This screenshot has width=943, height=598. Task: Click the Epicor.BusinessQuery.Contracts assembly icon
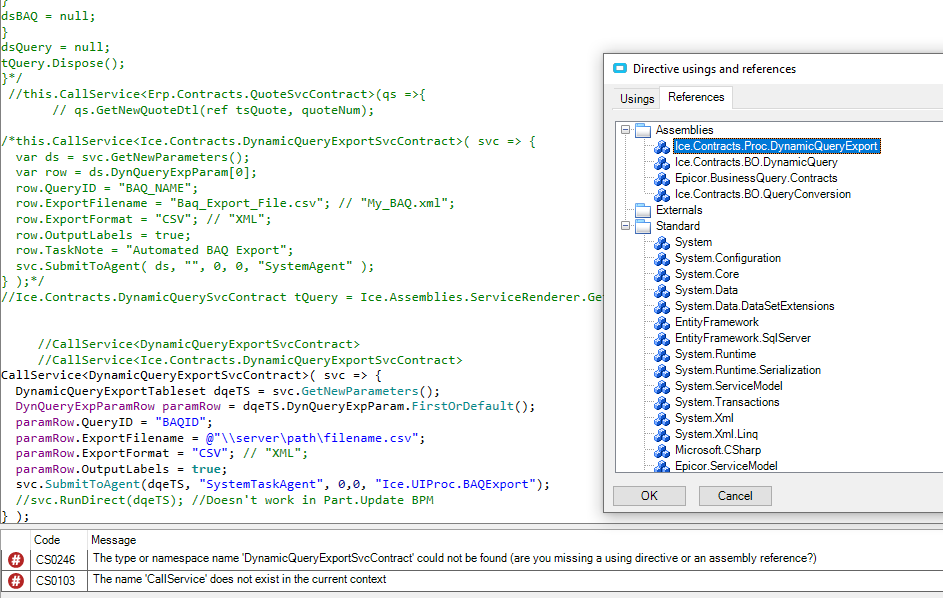(x=662, y=179)
